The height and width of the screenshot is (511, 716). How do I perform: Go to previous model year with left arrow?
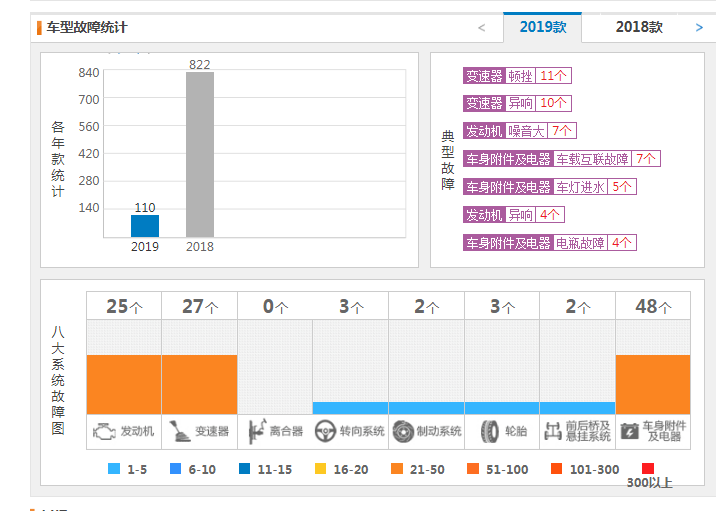tap(482, 28)
